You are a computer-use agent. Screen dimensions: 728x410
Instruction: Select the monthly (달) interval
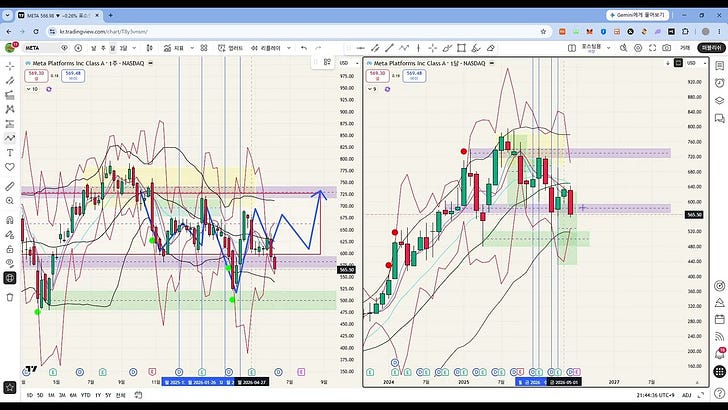tap(112, 48)
